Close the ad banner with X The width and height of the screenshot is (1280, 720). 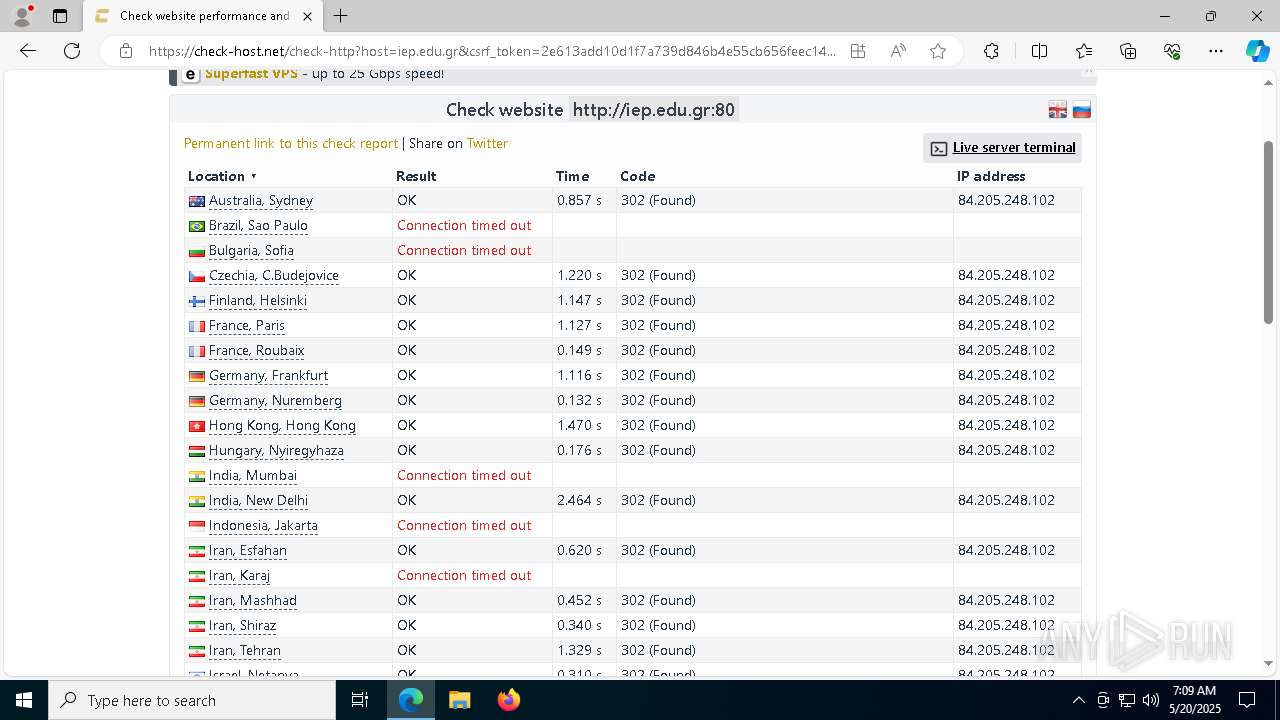click(x=1088, y=72)
